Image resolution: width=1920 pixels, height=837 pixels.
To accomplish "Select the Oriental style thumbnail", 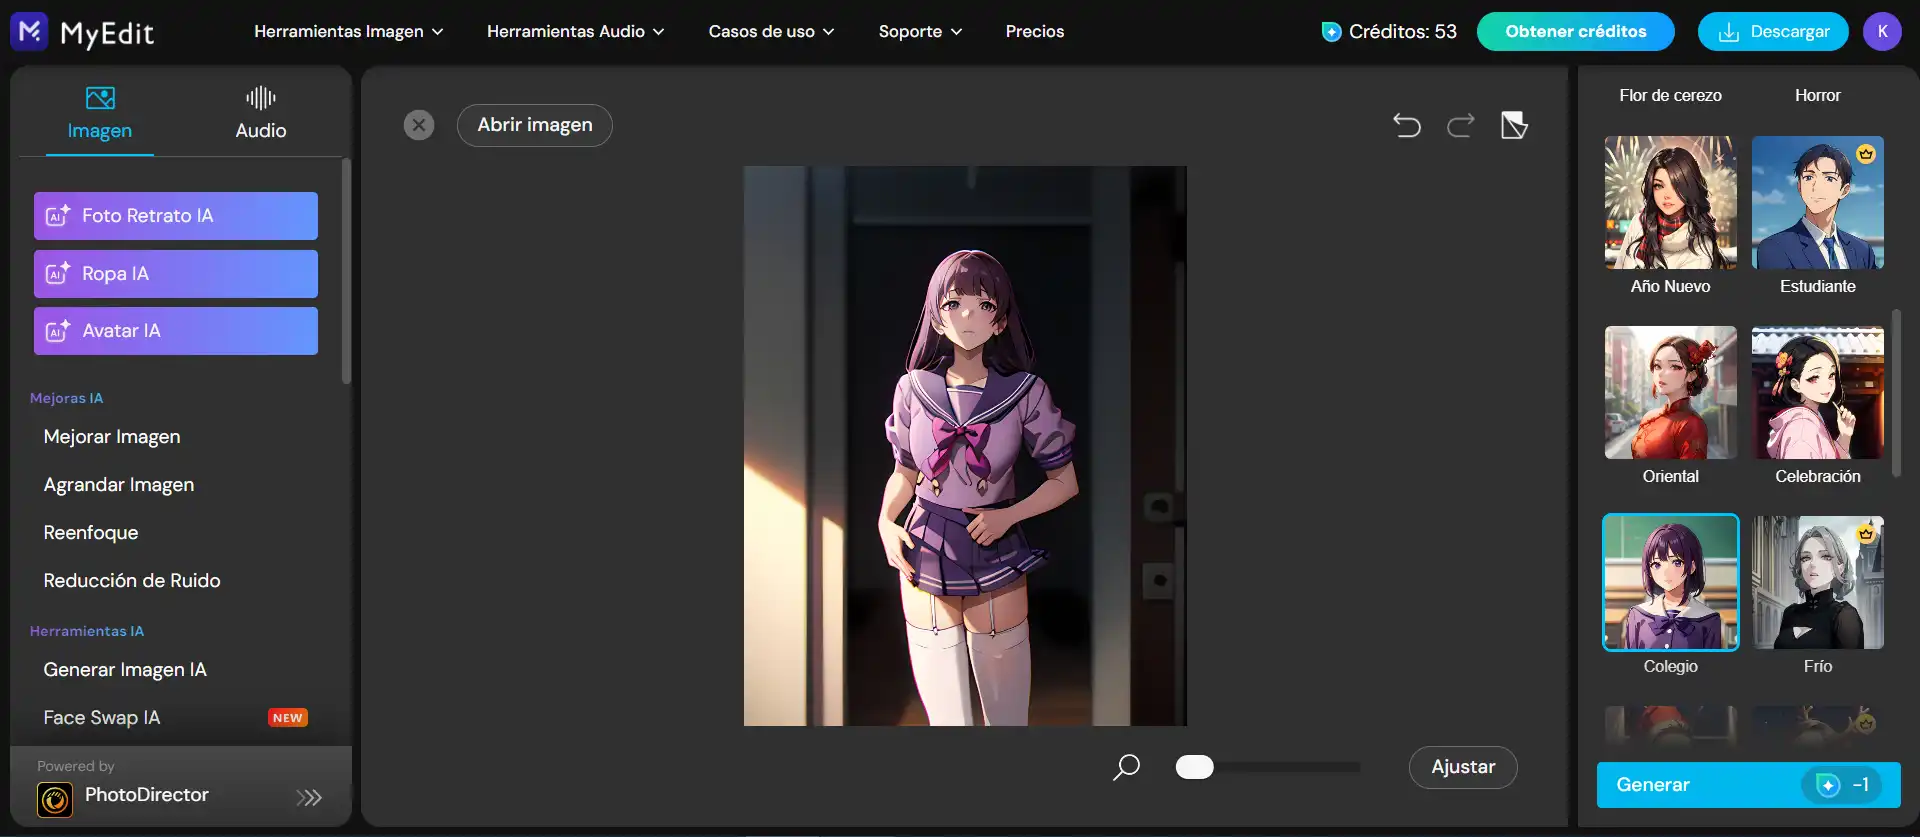I will pos(1671,393).
